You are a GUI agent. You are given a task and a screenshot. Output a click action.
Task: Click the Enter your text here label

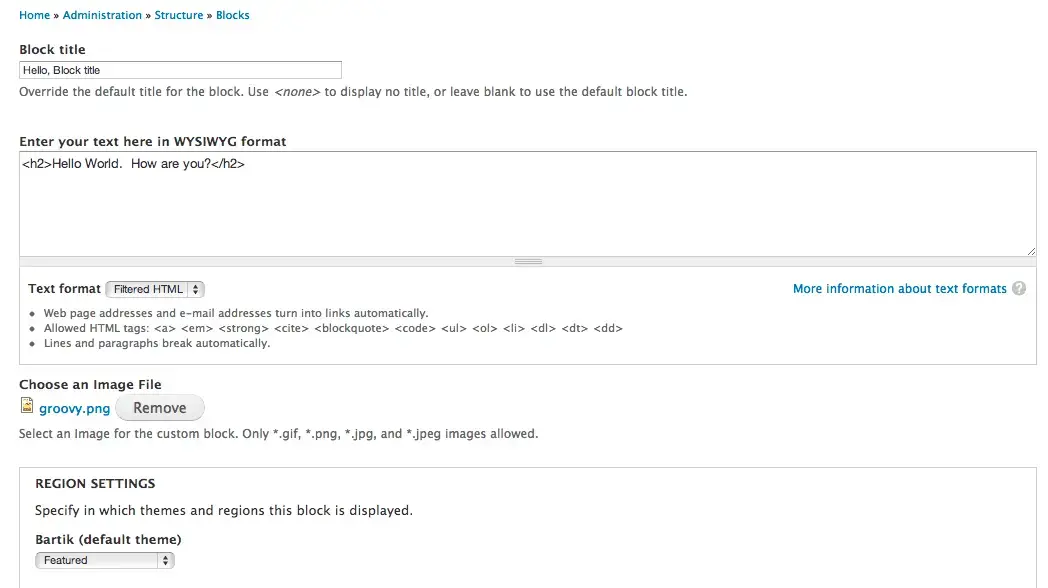(x=152, y=141)
